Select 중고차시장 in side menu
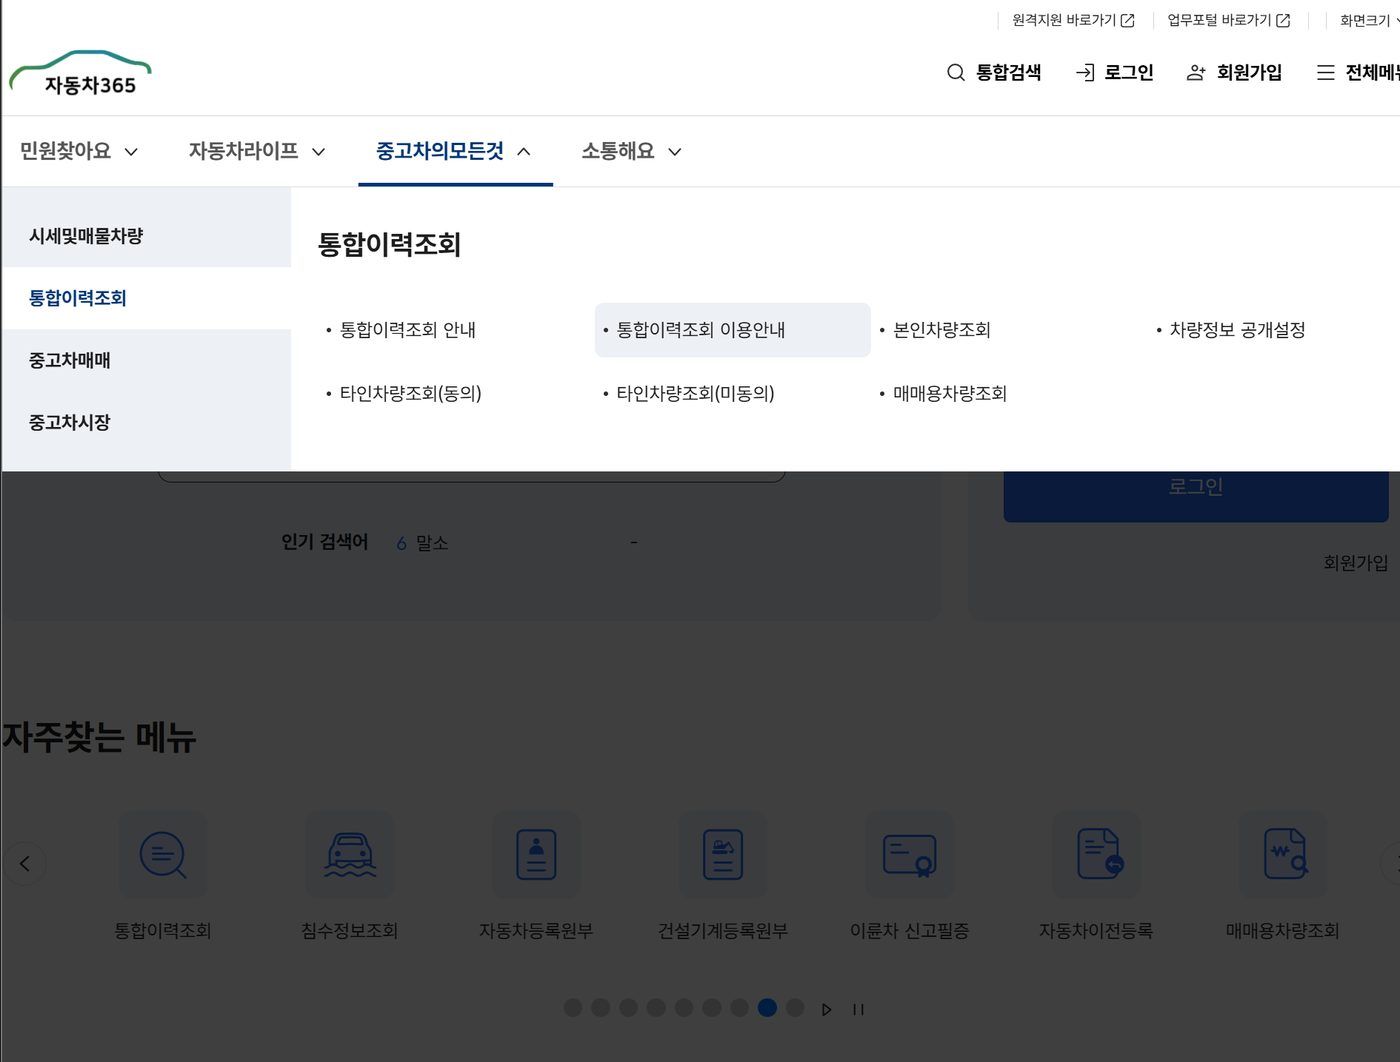This screenshot has height=1062, width=1400. [x=146, y=422]
